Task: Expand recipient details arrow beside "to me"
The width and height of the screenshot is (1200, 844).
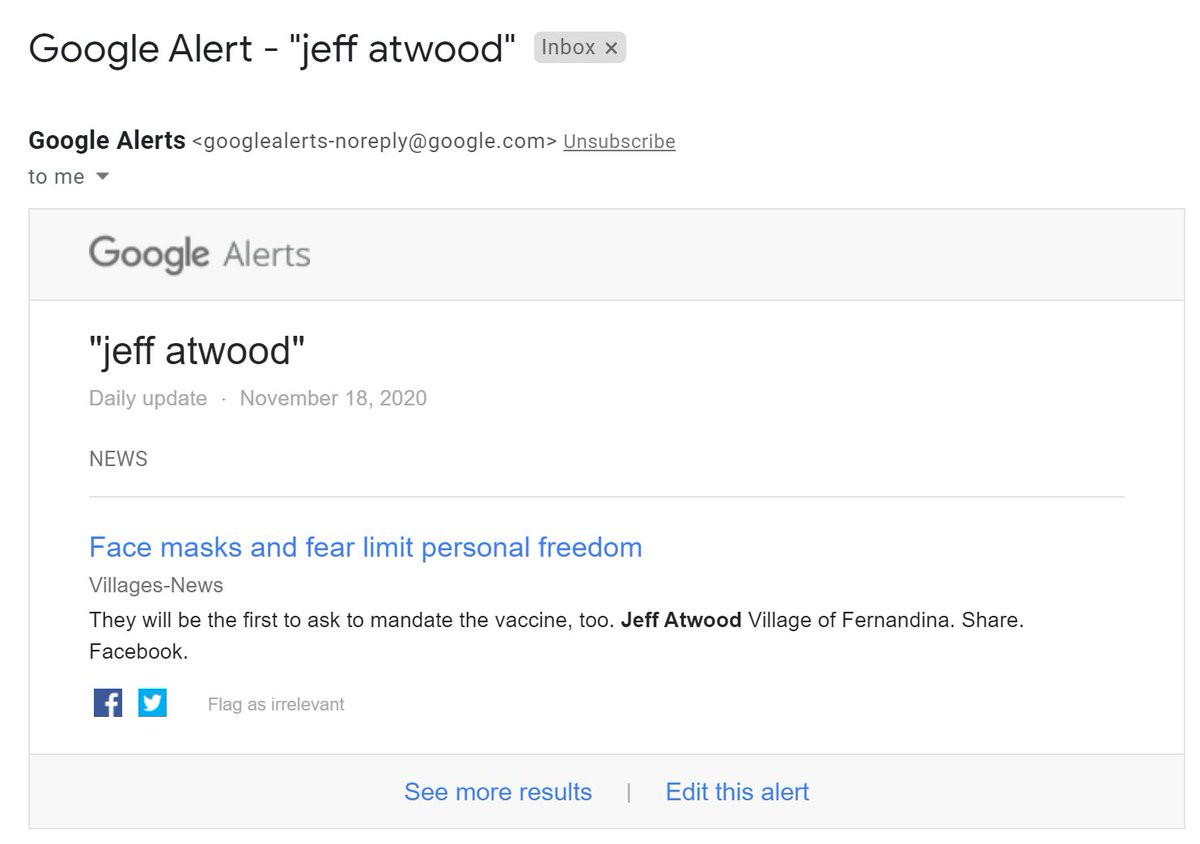Action: [x=102, y=177]
